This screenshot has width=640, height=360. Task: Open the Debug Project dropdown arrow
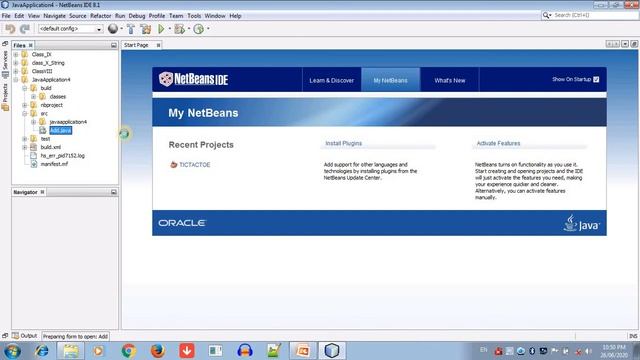coord(189,29)
